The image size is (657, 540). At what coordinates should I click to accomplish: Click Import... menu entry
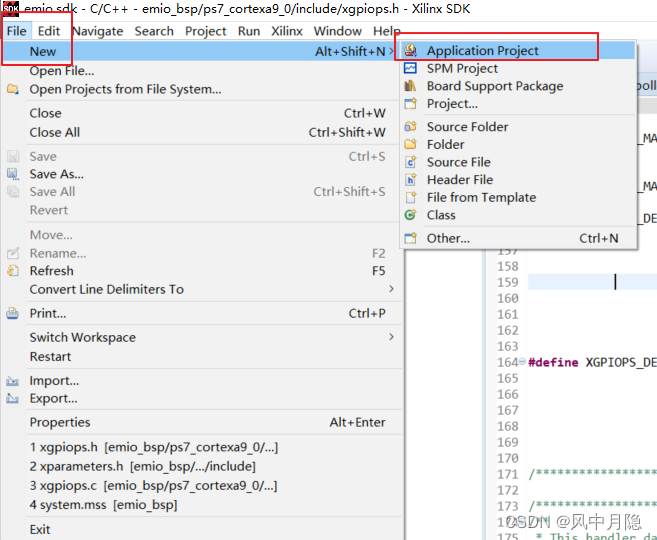(200, 380)
